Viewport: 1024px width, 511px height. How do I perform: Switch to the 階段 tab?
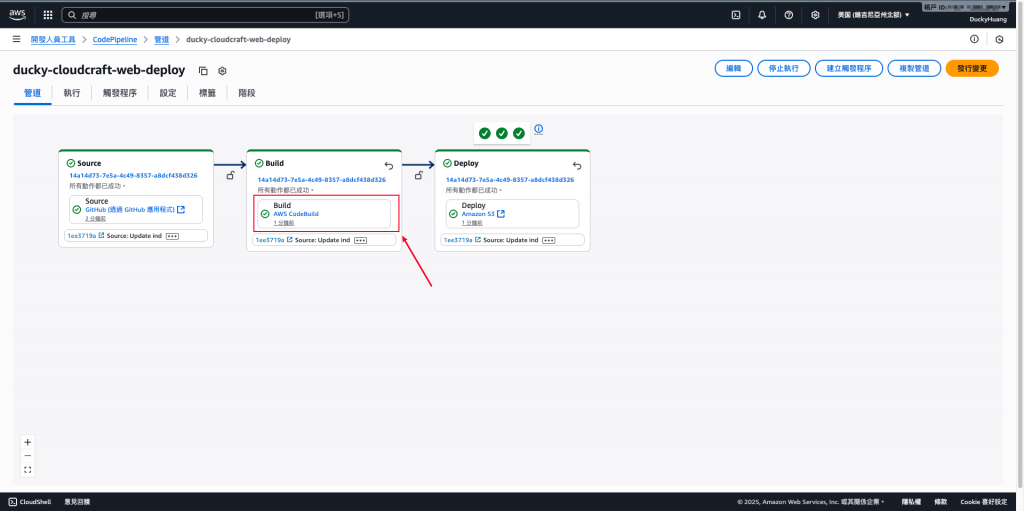[x=247, y=93]
